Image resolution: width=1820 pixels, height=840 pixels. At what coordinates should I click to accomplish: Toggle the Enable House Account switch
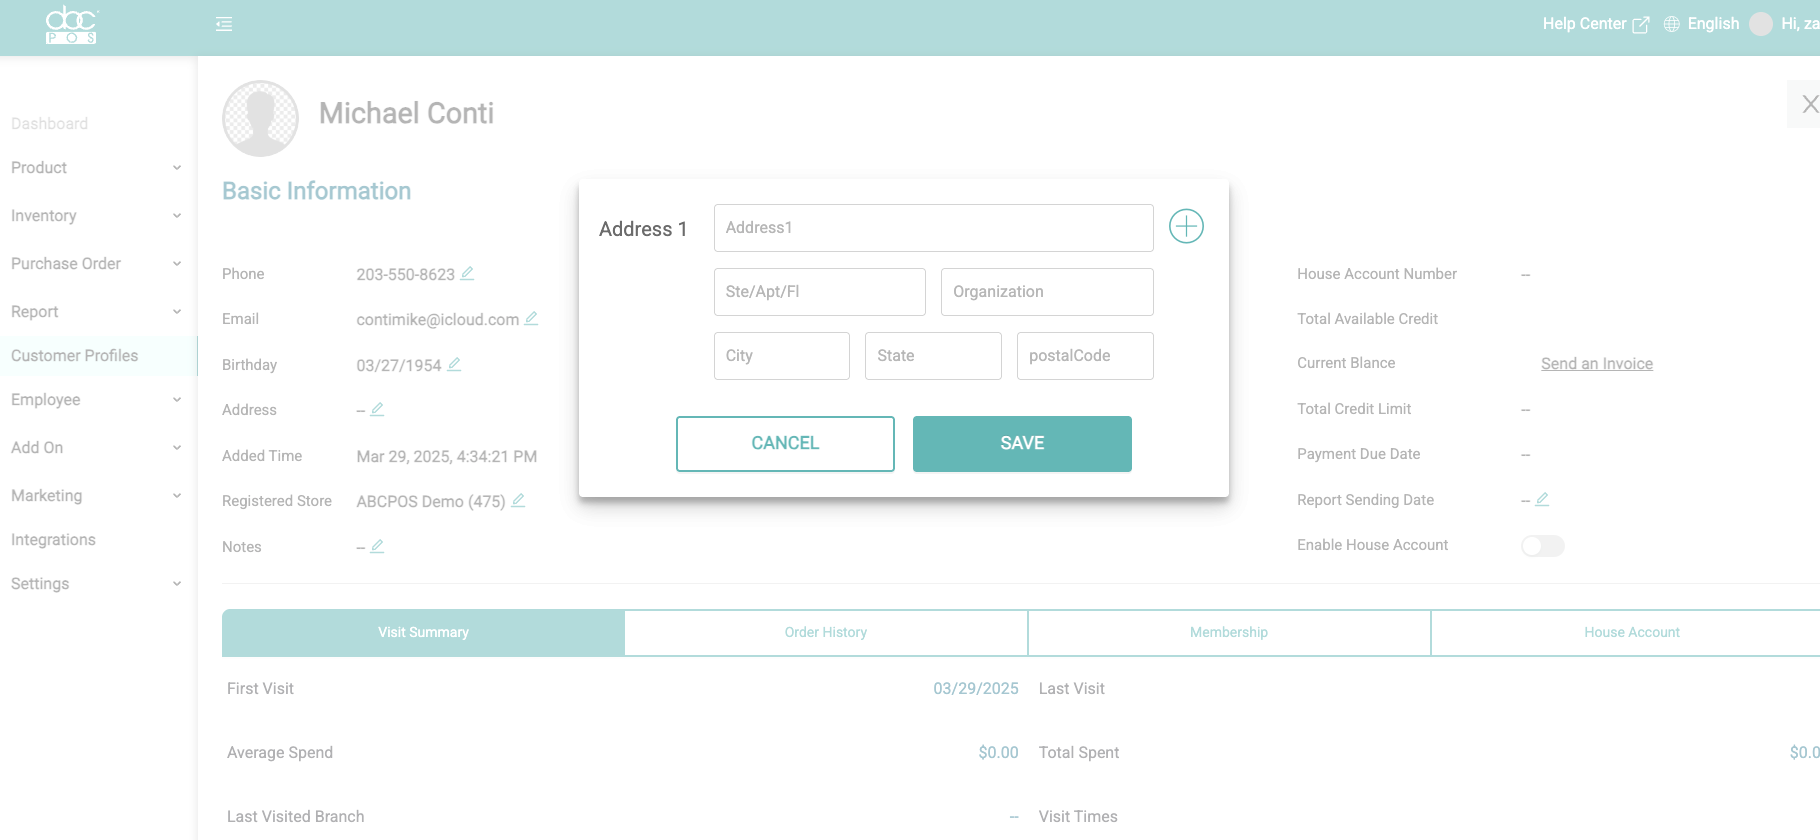(x=1542, y=545)
